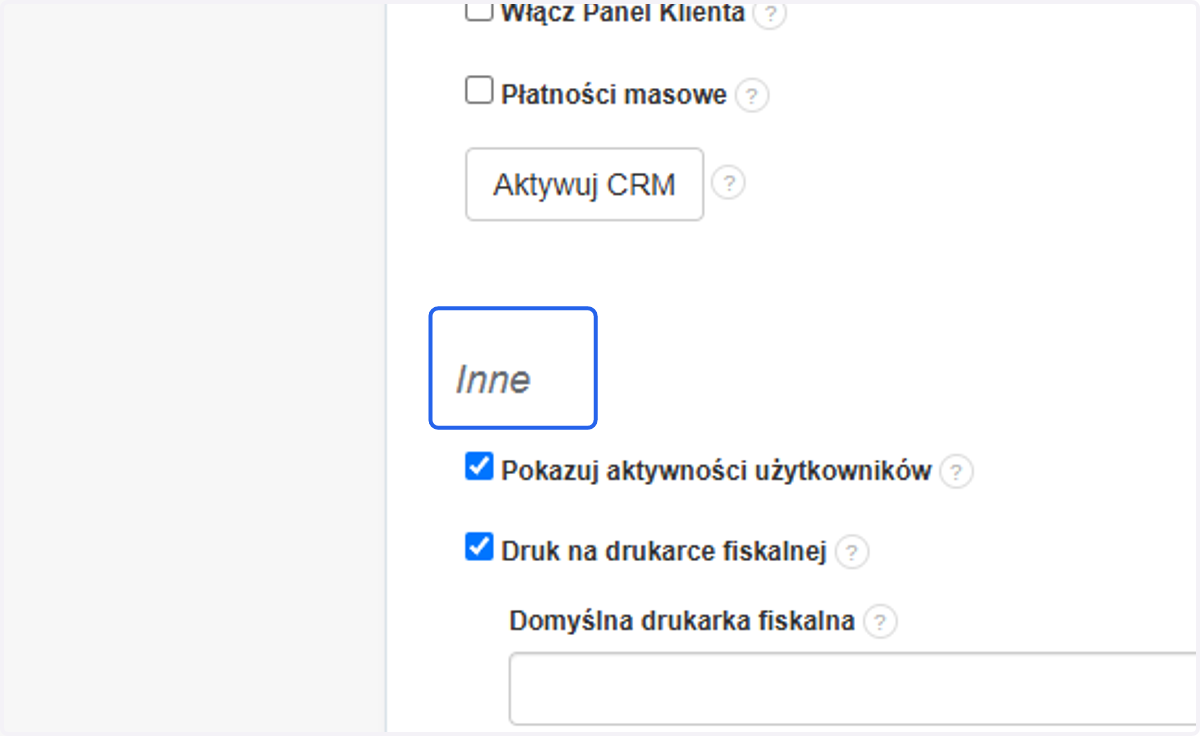Show help for Domyślna drukarka fiskalna

pos(880,622)
